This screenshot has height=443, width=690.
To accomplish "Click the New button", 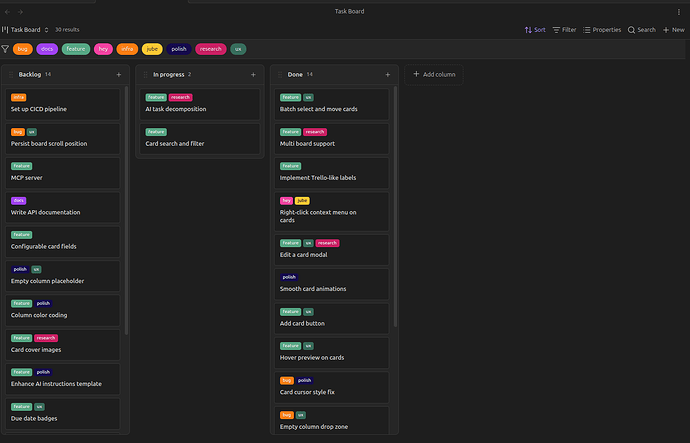I will tap(673, 30).
